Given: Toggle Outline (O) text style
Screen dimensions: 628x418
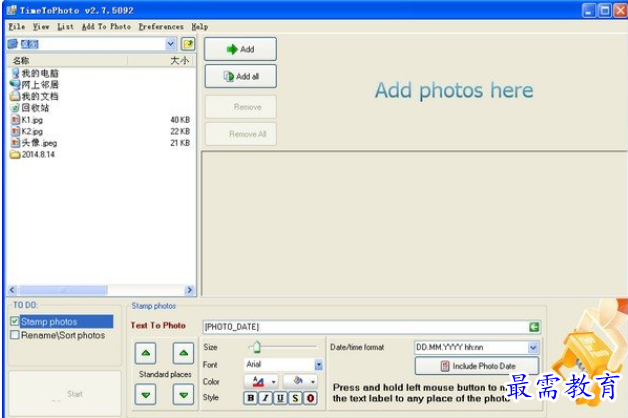Looking at the screenshot, I should click(310, 398).
